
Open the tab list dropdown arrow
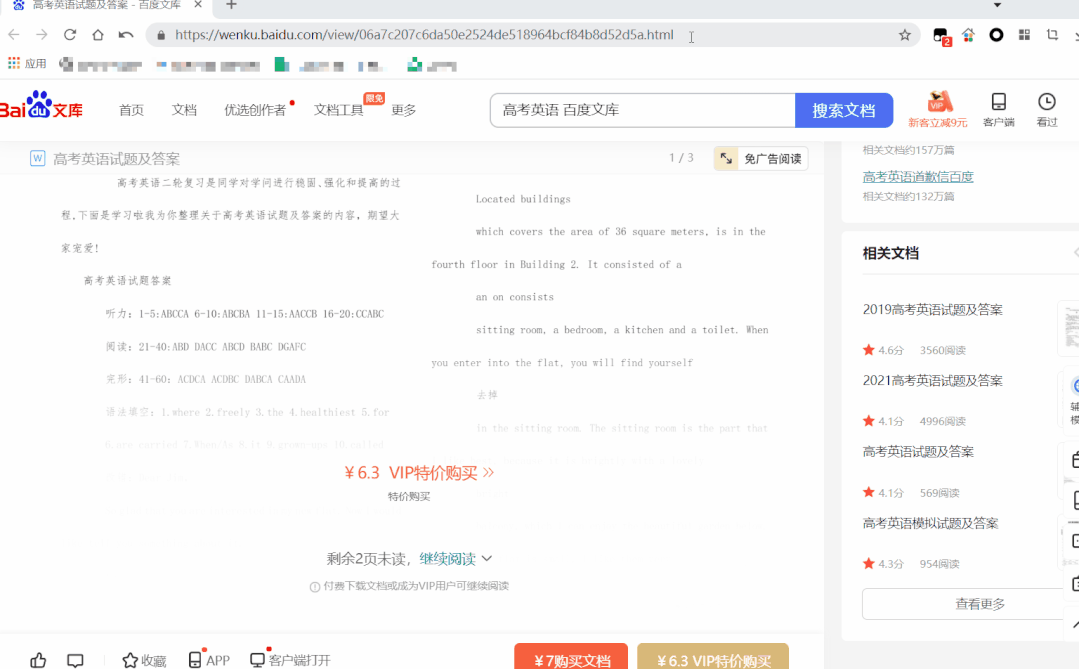tap(997, 5)
